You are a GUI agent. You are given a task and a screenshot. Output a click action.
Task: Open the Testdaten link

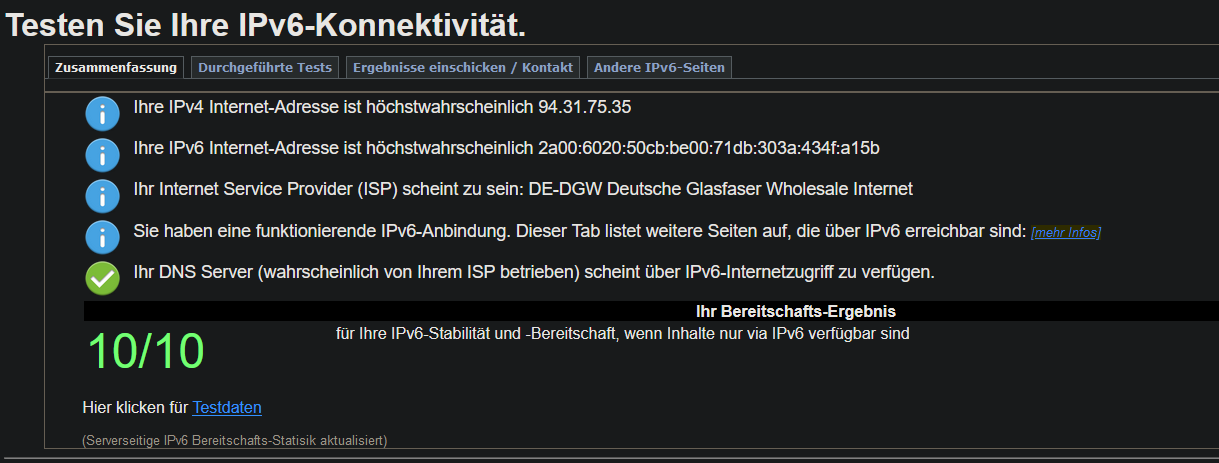click(x=227, y=407)
